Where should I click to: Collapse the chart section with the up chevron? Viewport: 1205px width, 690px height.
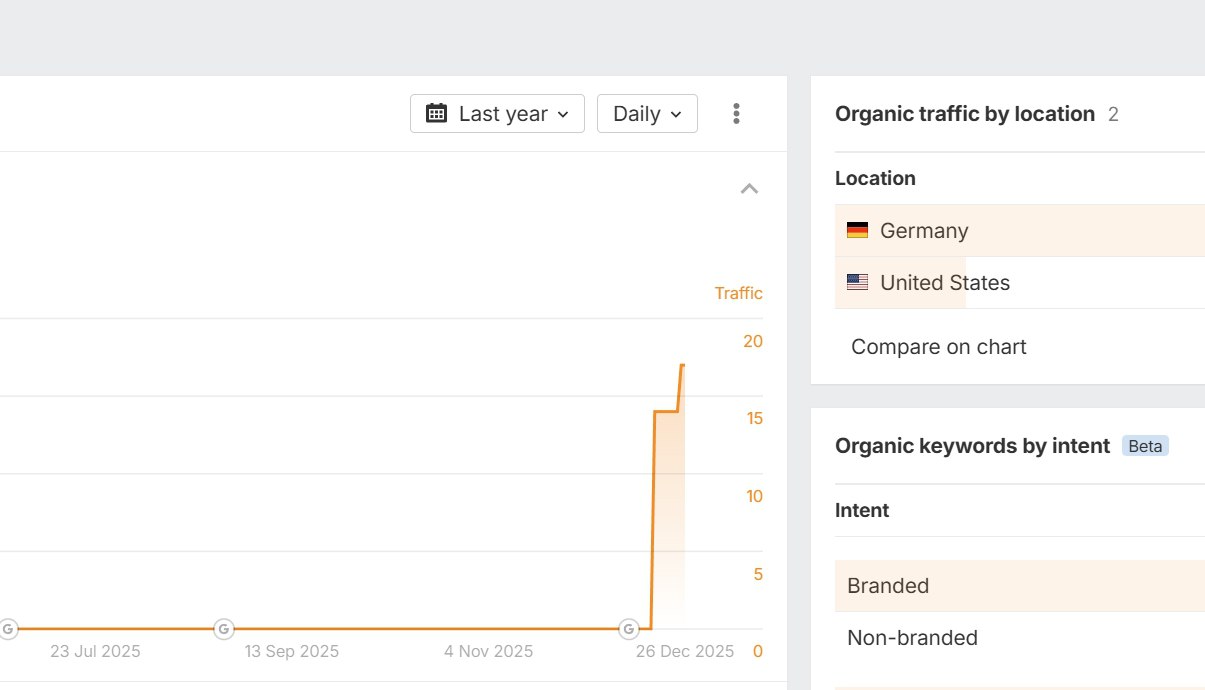pos(749,189)
